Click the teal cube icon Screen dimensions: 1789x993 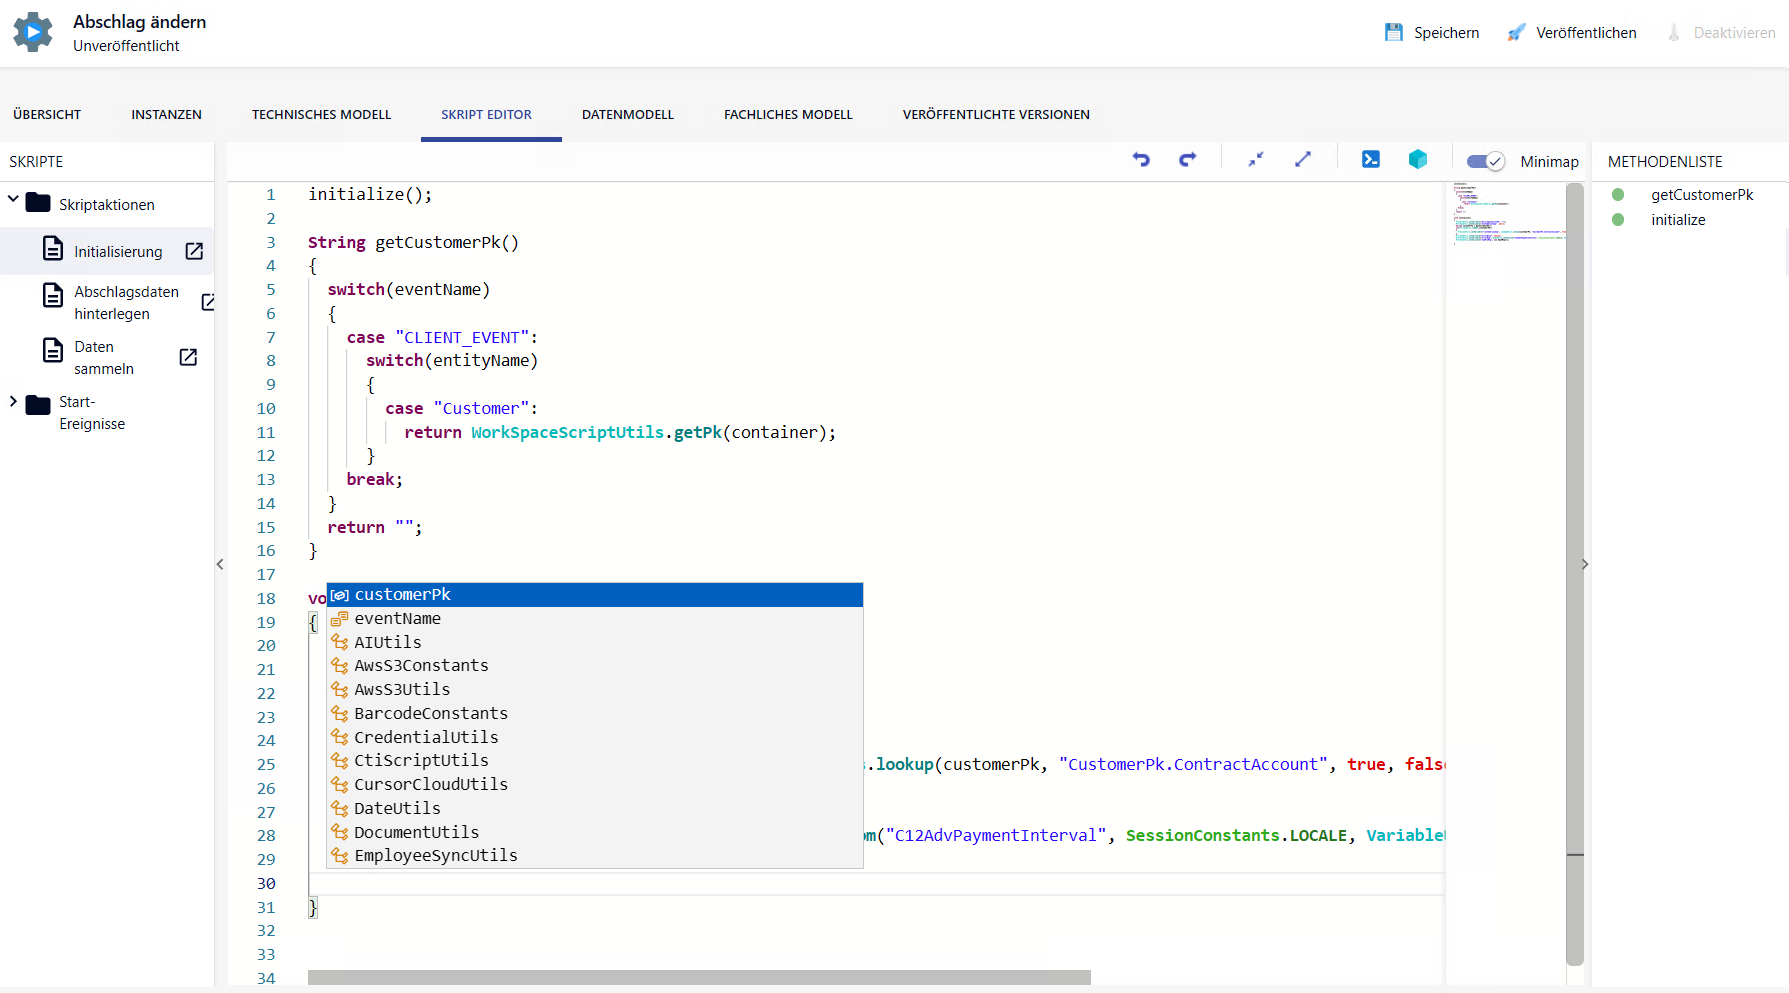click(1418, 159)
